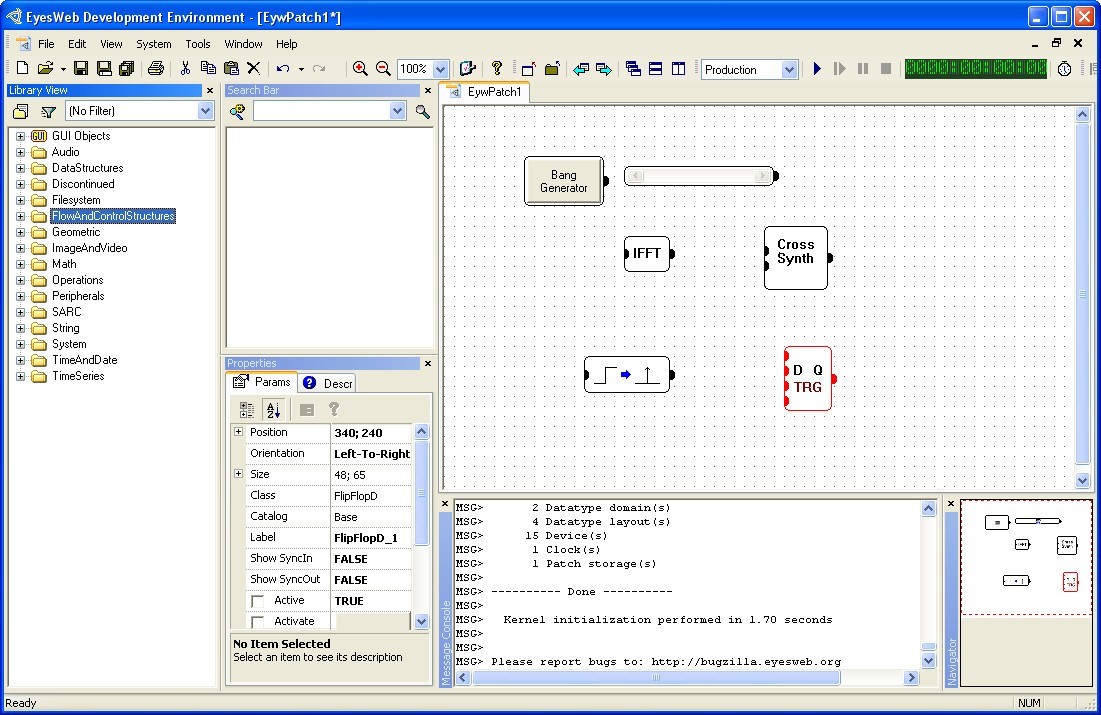Close the Library View panel
The height and width of the screenshot is (715, 1101).
tap(209, 91)
